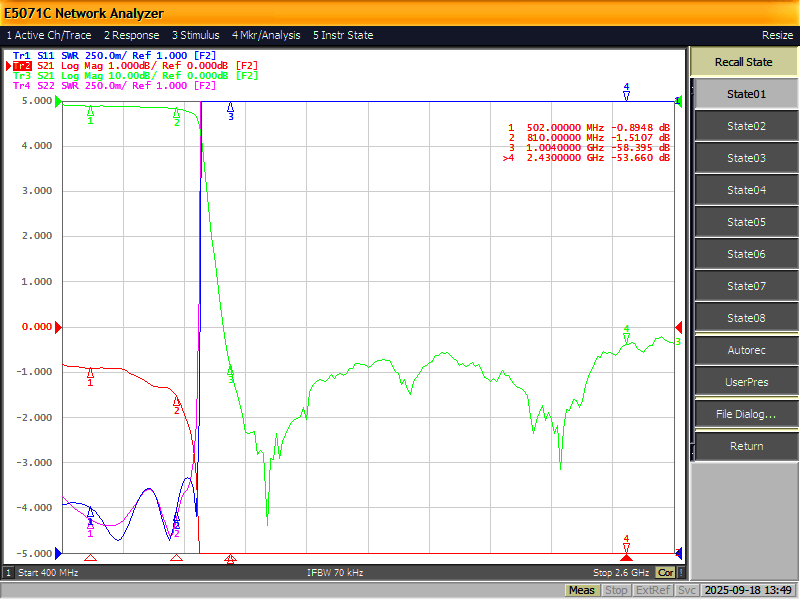
Task: Recall State06
Action: point(746,254)
